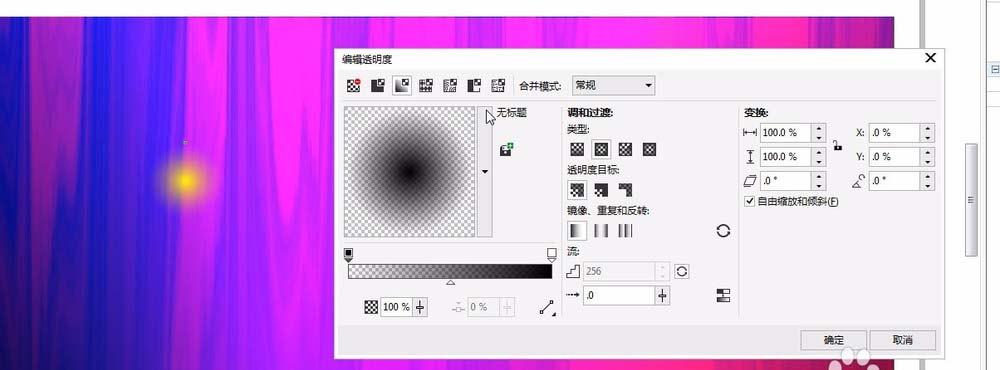This screenshot has width=1000, height=370.
Task: Select the white end node on gradient bar
Action: (552, 255)
